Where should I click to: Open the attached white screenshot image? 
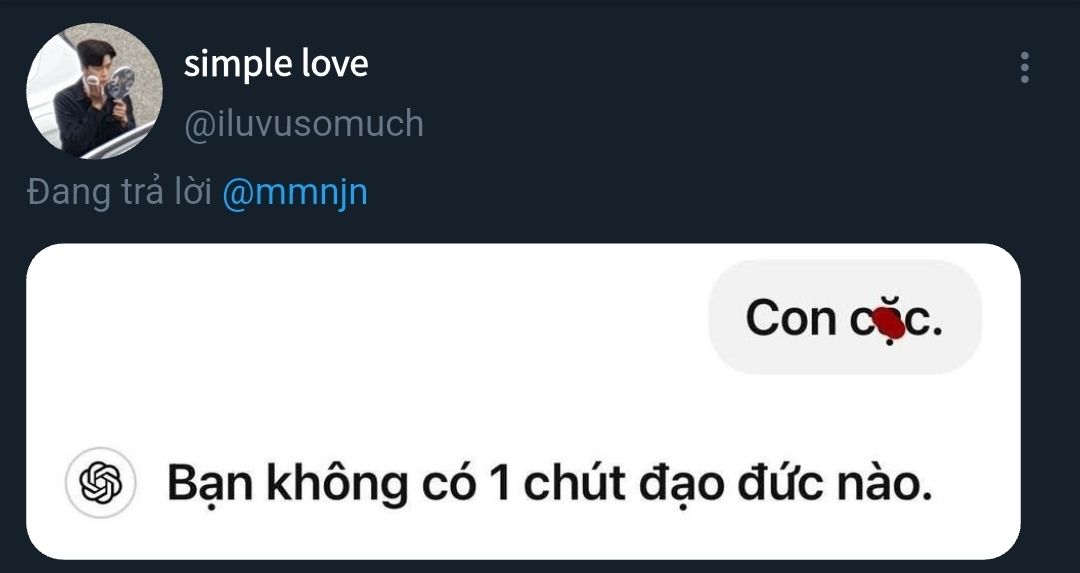pyautogui.click(x=523, y=402)
